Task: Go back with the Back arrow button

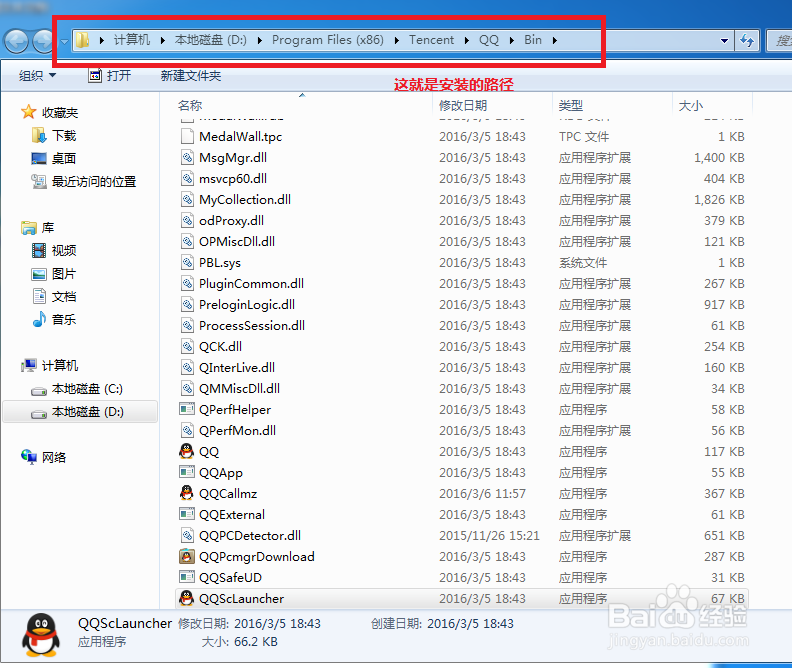Action: coord(16,41)
